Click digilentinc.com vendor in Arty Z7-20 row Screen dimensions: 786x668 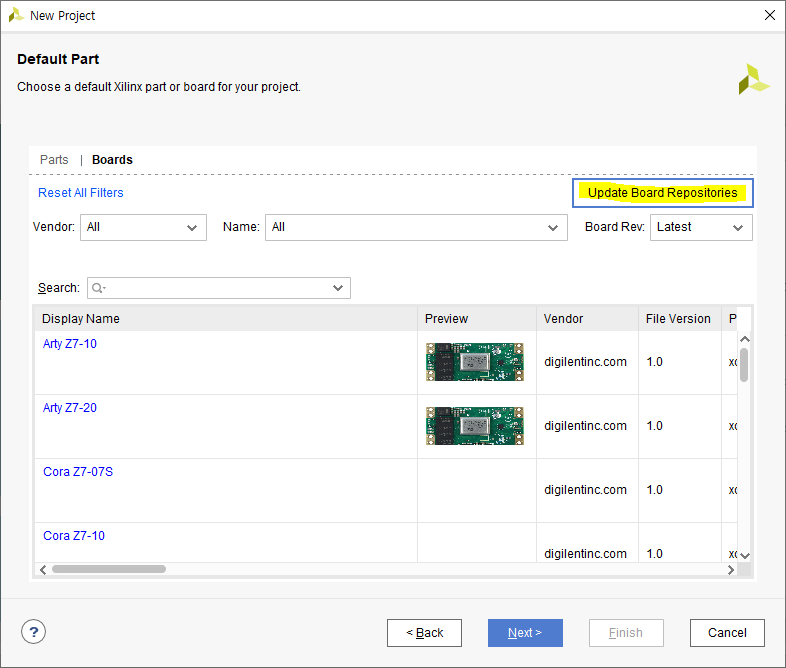(x=585, y=426)
